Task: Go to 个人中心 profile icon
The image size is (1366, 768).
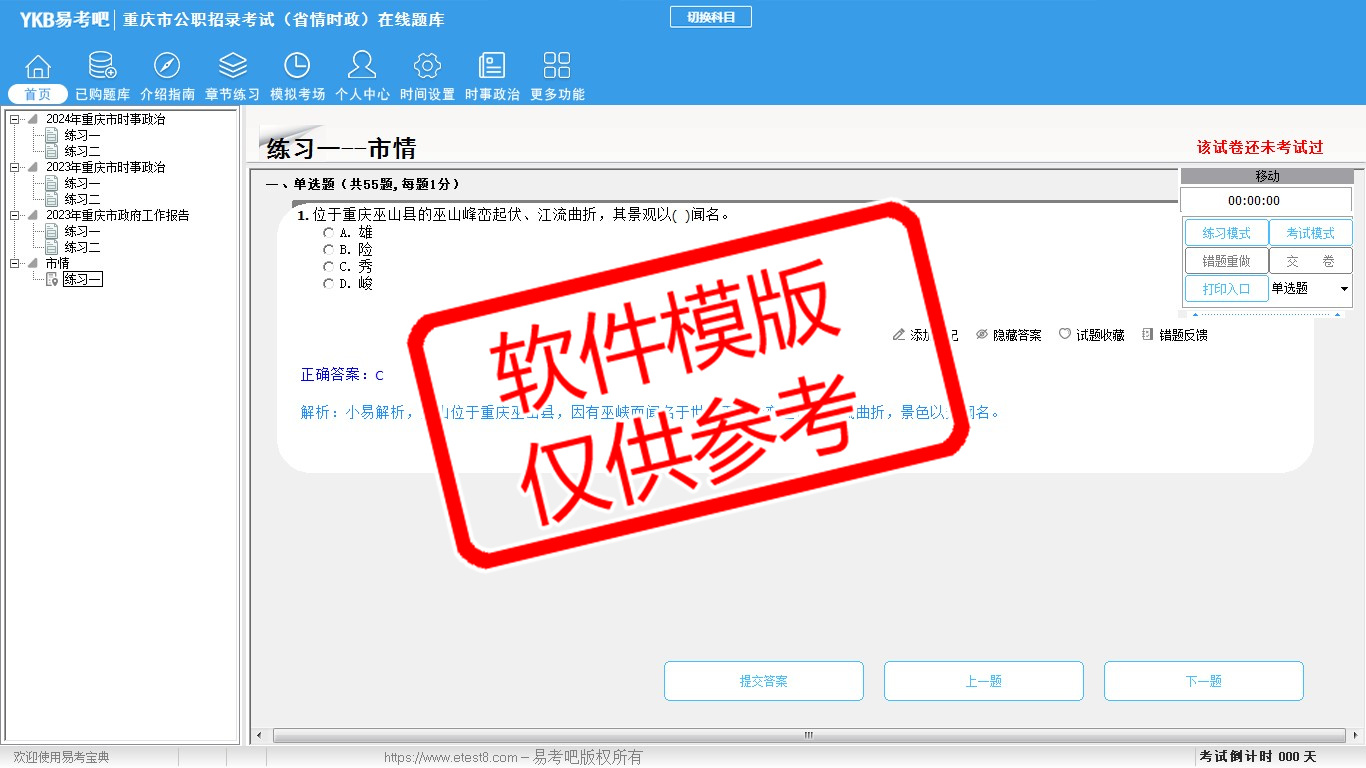Action: pyautogui.click(x=362, y=66)
